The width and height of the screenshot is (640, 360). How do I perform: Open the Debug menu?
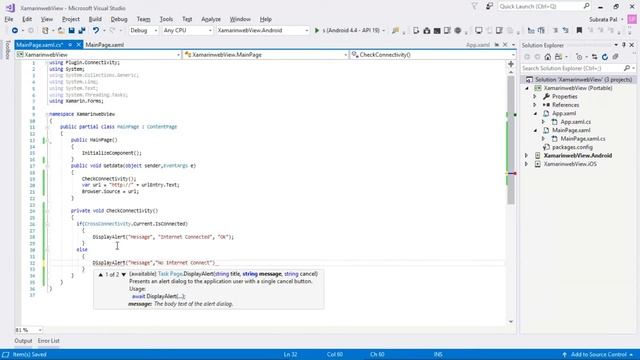coord(119,19)
